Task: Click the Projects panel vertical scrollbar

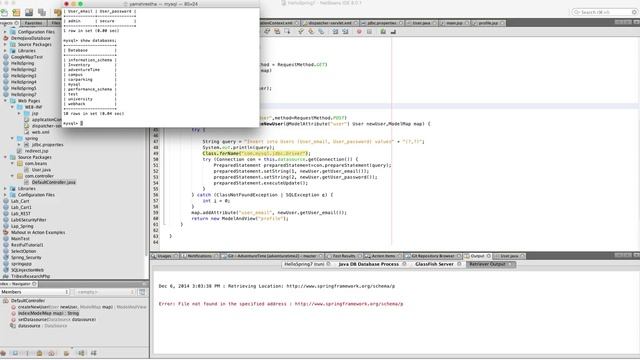Action: (147, 143)
